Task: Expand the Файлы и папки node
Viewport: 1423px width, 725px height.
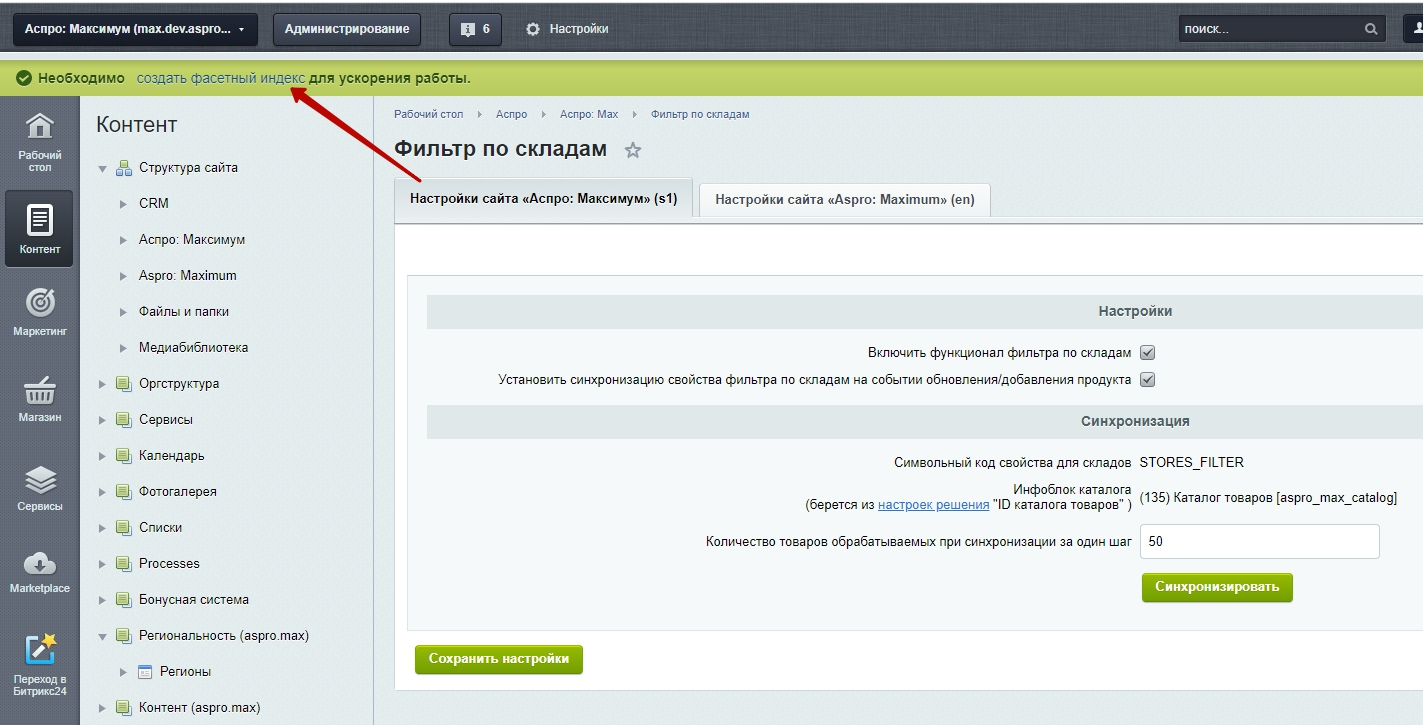Action: [123, 312]
